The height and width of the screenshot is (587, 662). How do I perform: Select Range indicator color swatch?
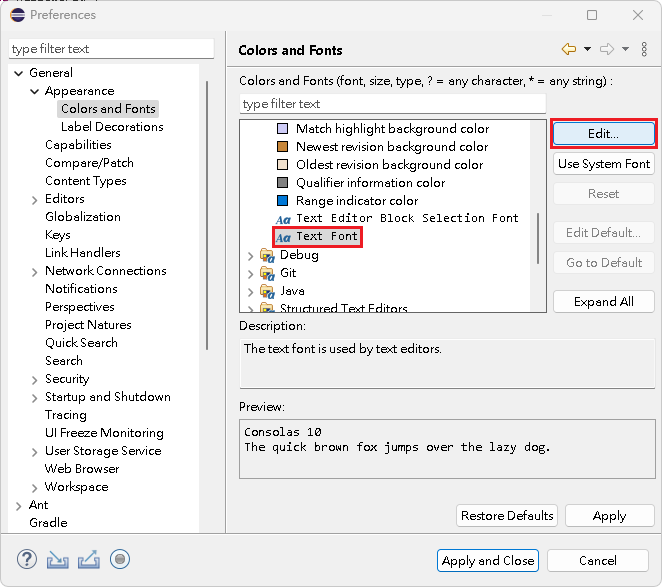click(x=282, y=201)
